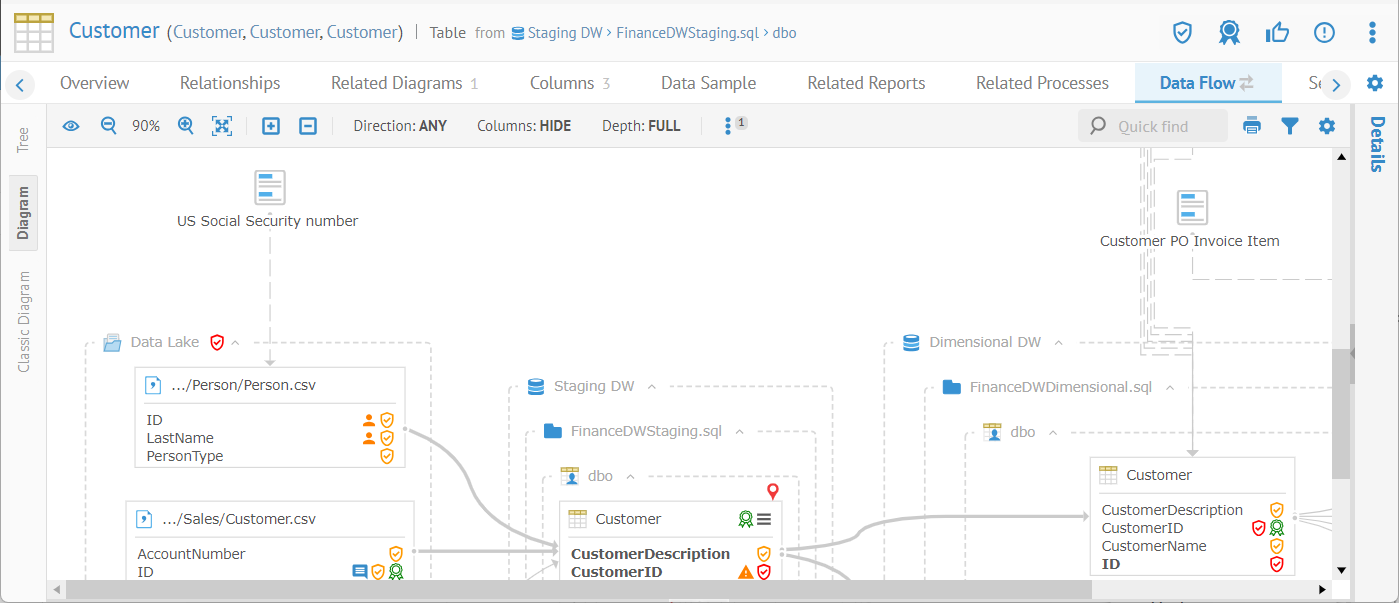Zoom in using the magnifier plus icon
This screenshot has height=603, width=1399.
[x=185, y=126]
